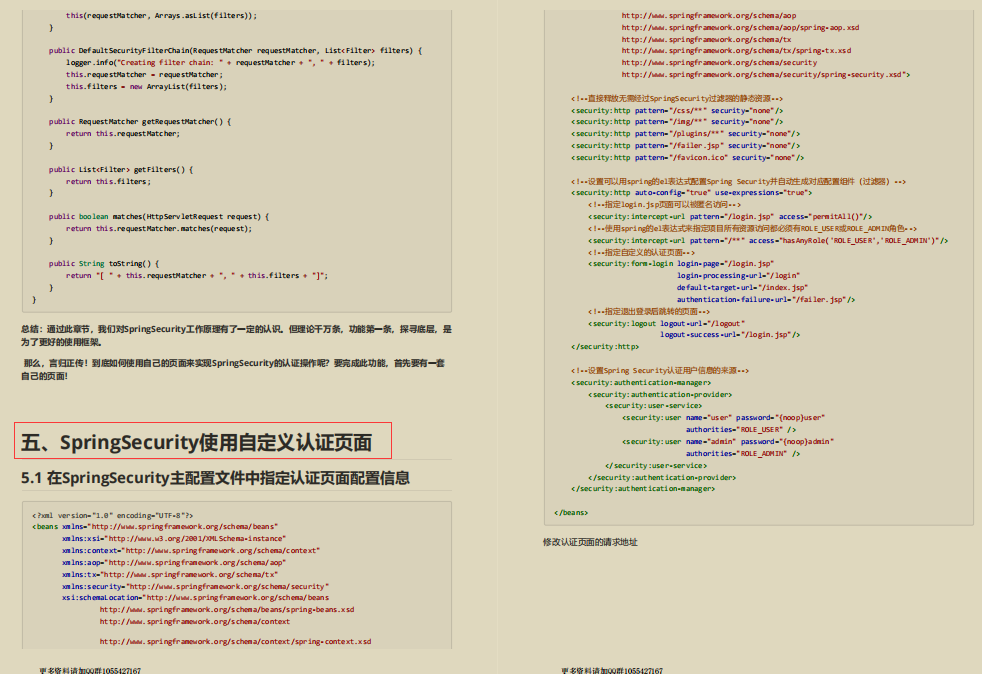Viewport: 982px width, 674px height.
Task: Click the 'authorities="ROLE_ADMIN" />' line
Action: pyautogui.click(x=743, y=454)
